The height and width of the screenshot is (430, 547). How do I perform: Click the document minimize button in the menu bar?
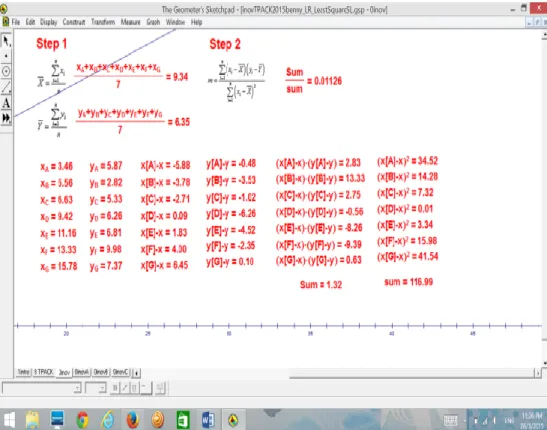tap(530, 22)
